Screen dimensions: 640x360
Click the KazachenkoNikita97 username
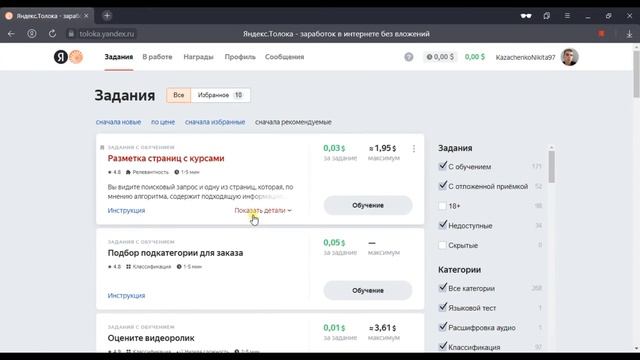coord(525,57)
